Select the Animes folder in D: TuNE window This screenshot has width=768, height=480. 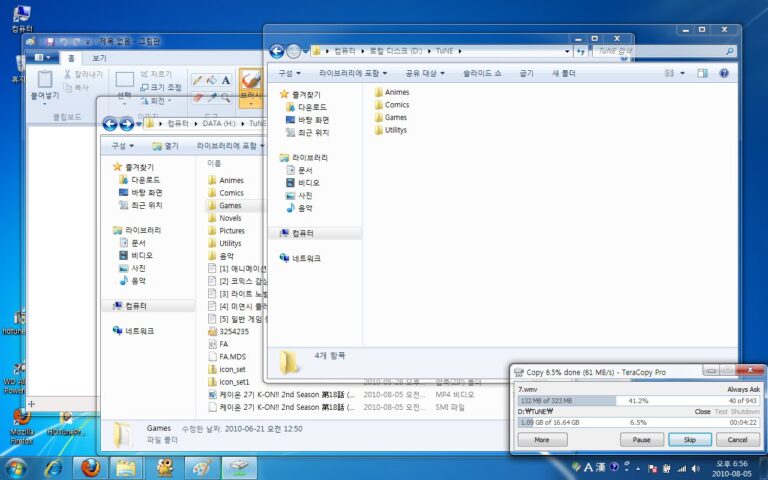pos(392,92)
